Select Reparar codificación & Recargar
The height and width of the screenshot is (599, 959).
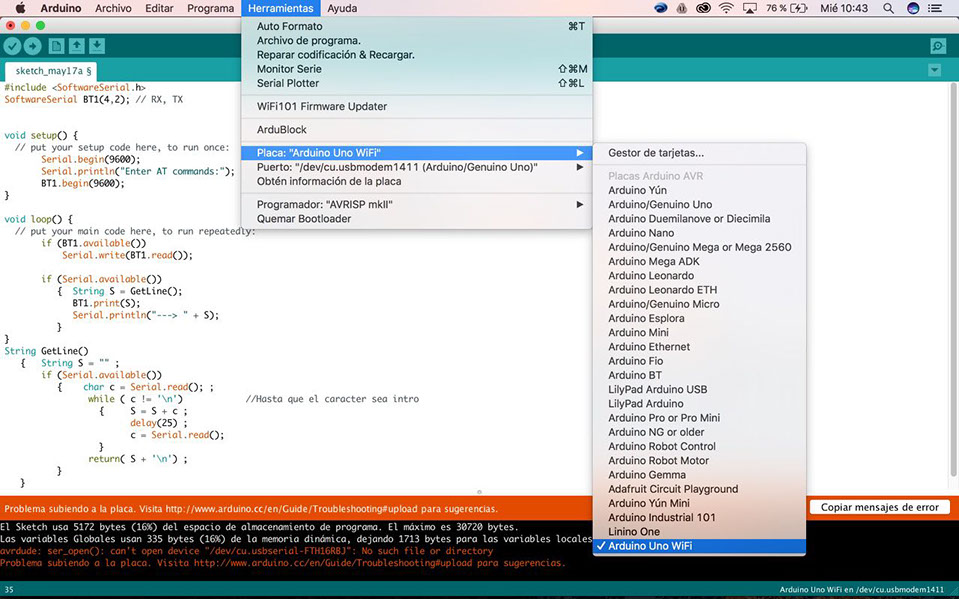417,54
